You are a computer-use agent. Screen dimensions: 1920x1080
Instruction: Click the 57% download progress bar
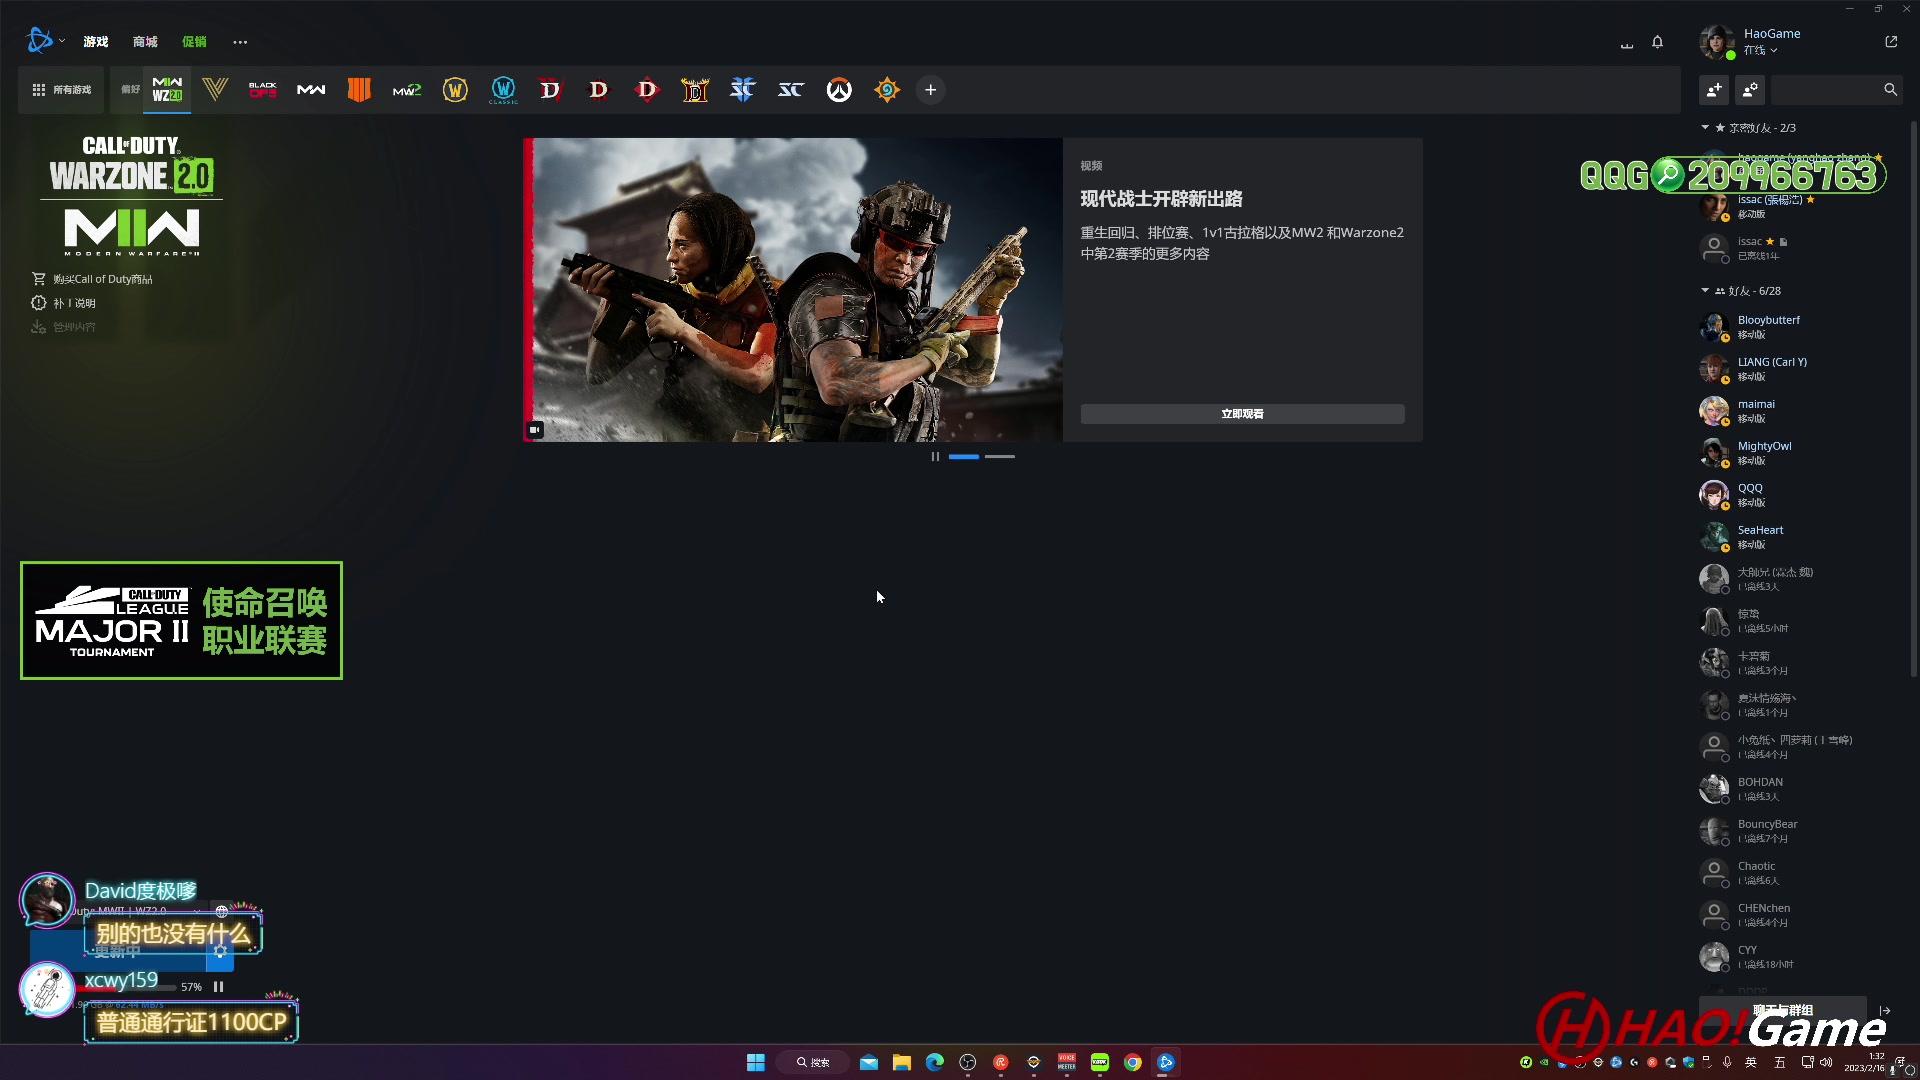point(125,987)
